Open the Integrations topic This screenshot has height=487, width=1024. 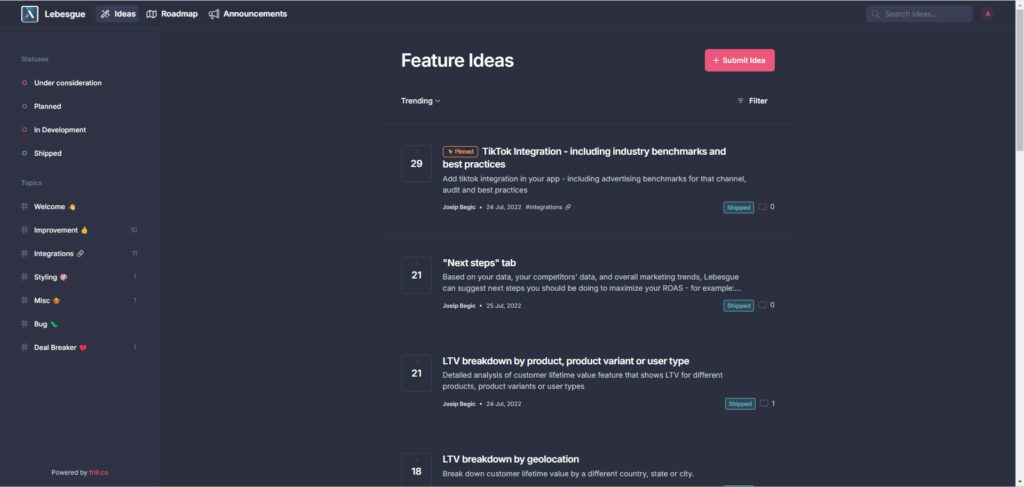pos(55,254)
